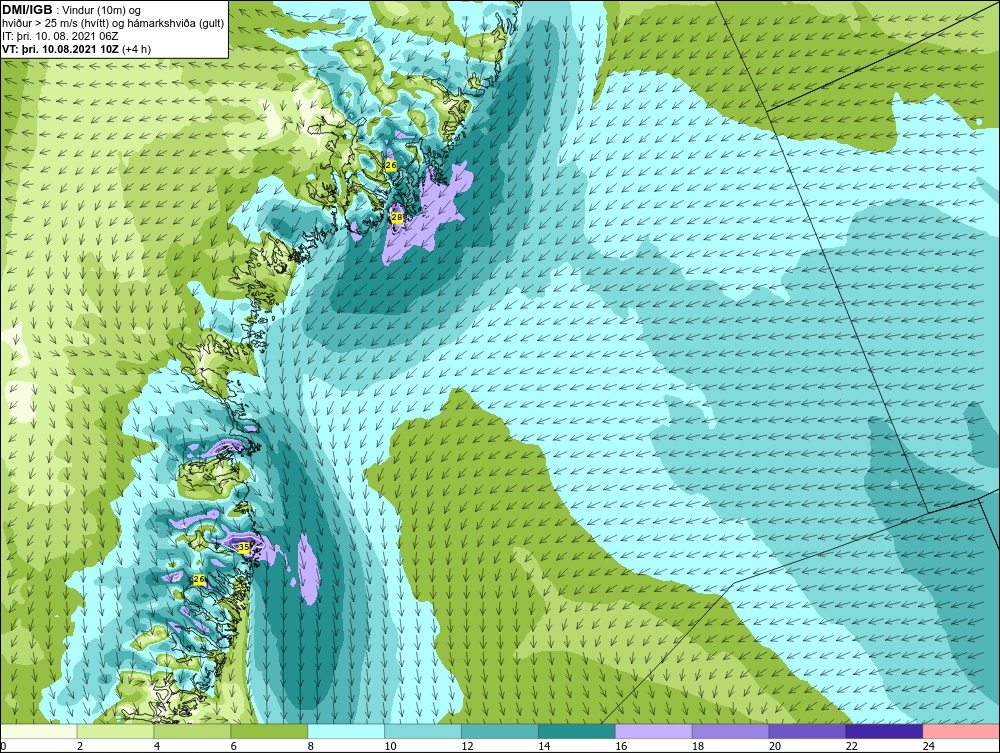
Task: Click the pink above-24 m/s legend swatch
Action: pos(961,731)
